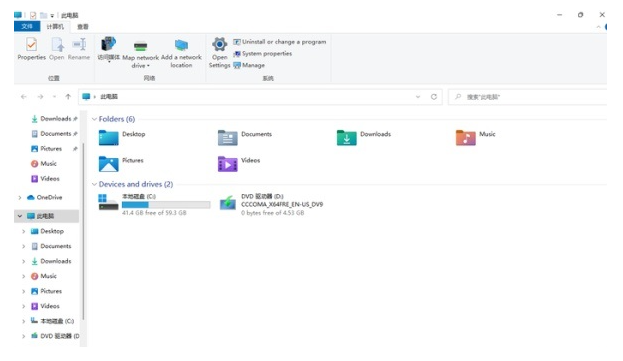Expand the OneDrive tree node
Viewport: 623px width, 361px height.
[x=20, y=197]
